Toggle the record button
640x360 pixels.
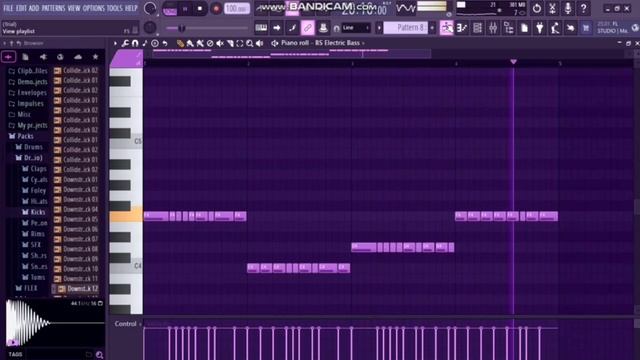pyautogui.click(x=216, y=9)
